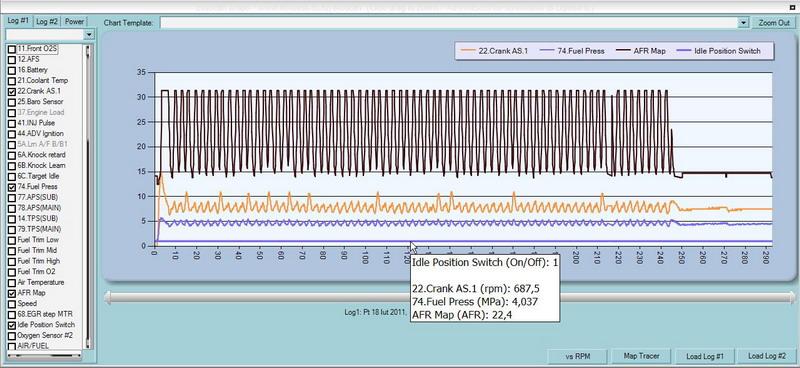800x368 pixels.
Task: Check the Oxygen Sensor #2 checkbox
Action: (12, 336)
